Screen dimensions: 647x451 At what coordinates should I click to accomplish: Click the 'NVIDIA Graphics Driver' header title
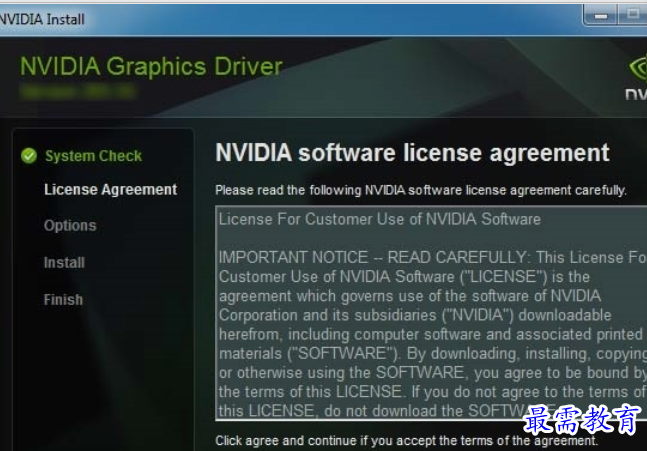click(151, 66)
